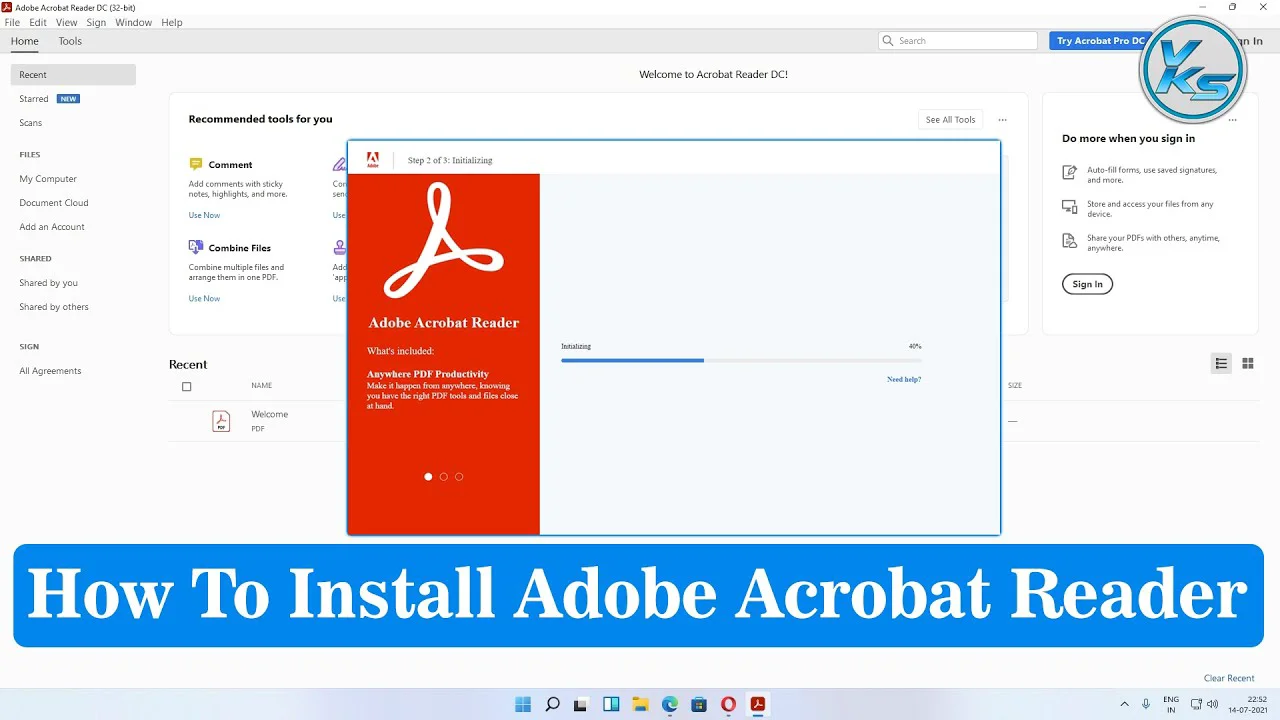Click the Comment tool icon

196,164
